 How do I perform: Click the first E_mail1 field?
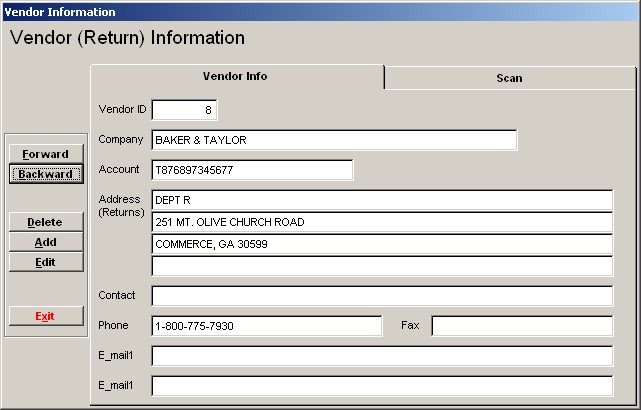[382, 356]
